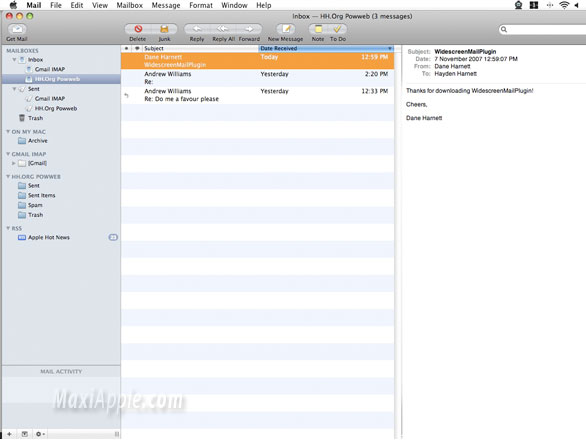Open the gear action menu

[40, 434]
